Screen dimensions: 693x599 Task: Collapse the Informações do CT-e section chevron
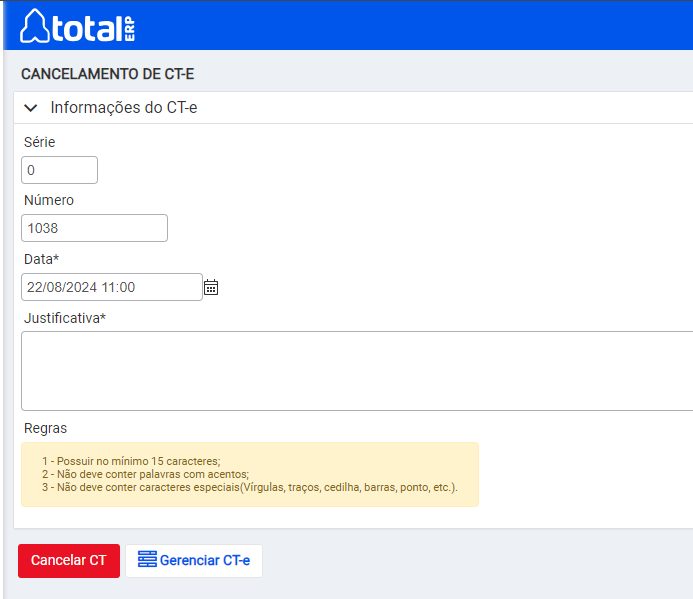click(x=30, y=108)
